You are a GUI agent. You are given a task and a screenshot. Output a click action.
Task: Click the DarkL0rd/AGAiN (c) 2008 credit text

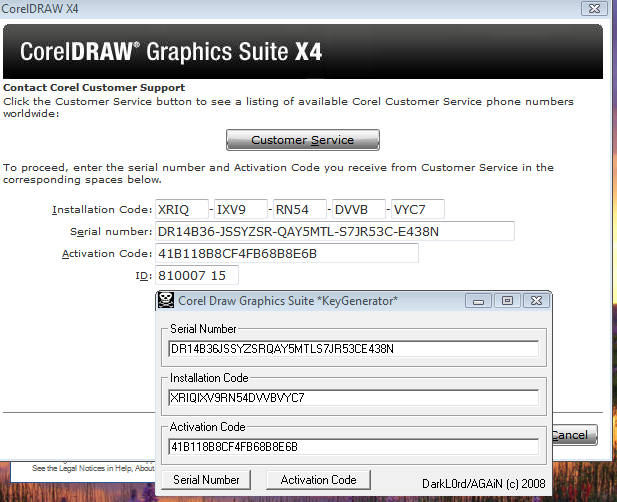484,484
